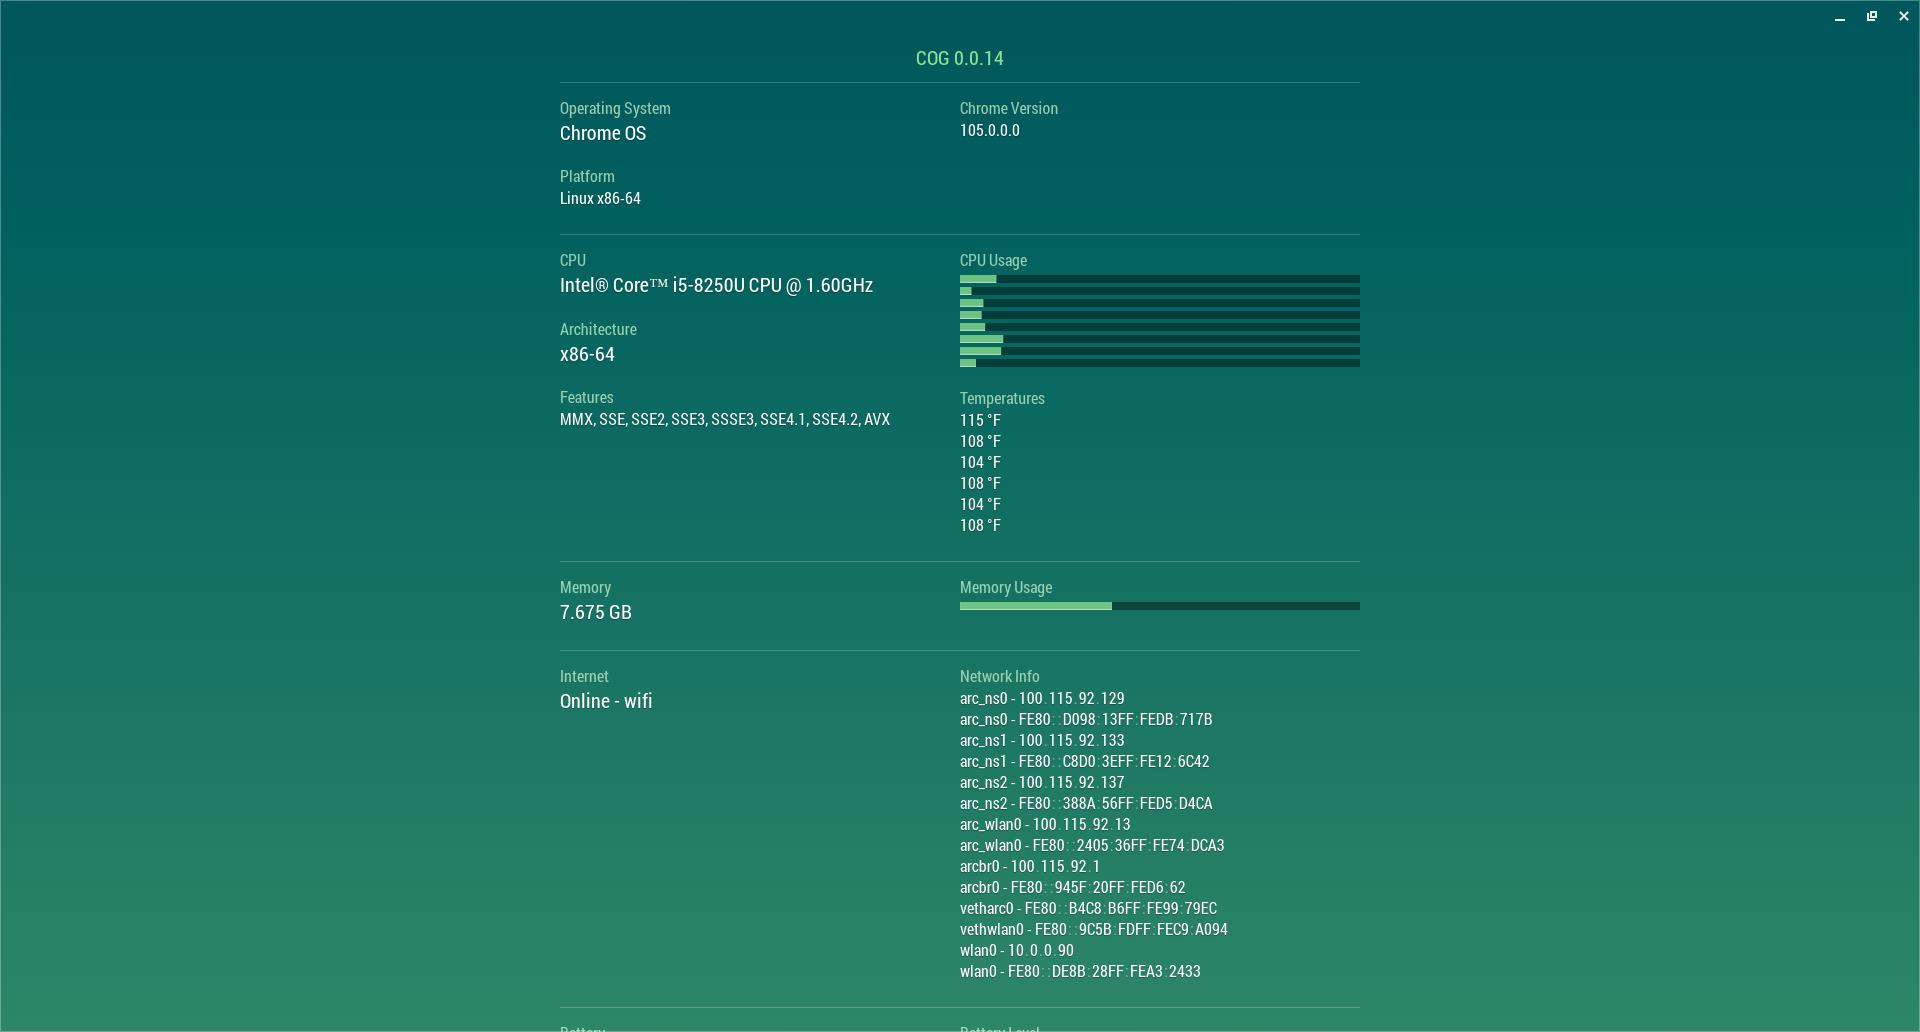Select wlan0 - 10.0.0.90 entry

[1017, 950]
